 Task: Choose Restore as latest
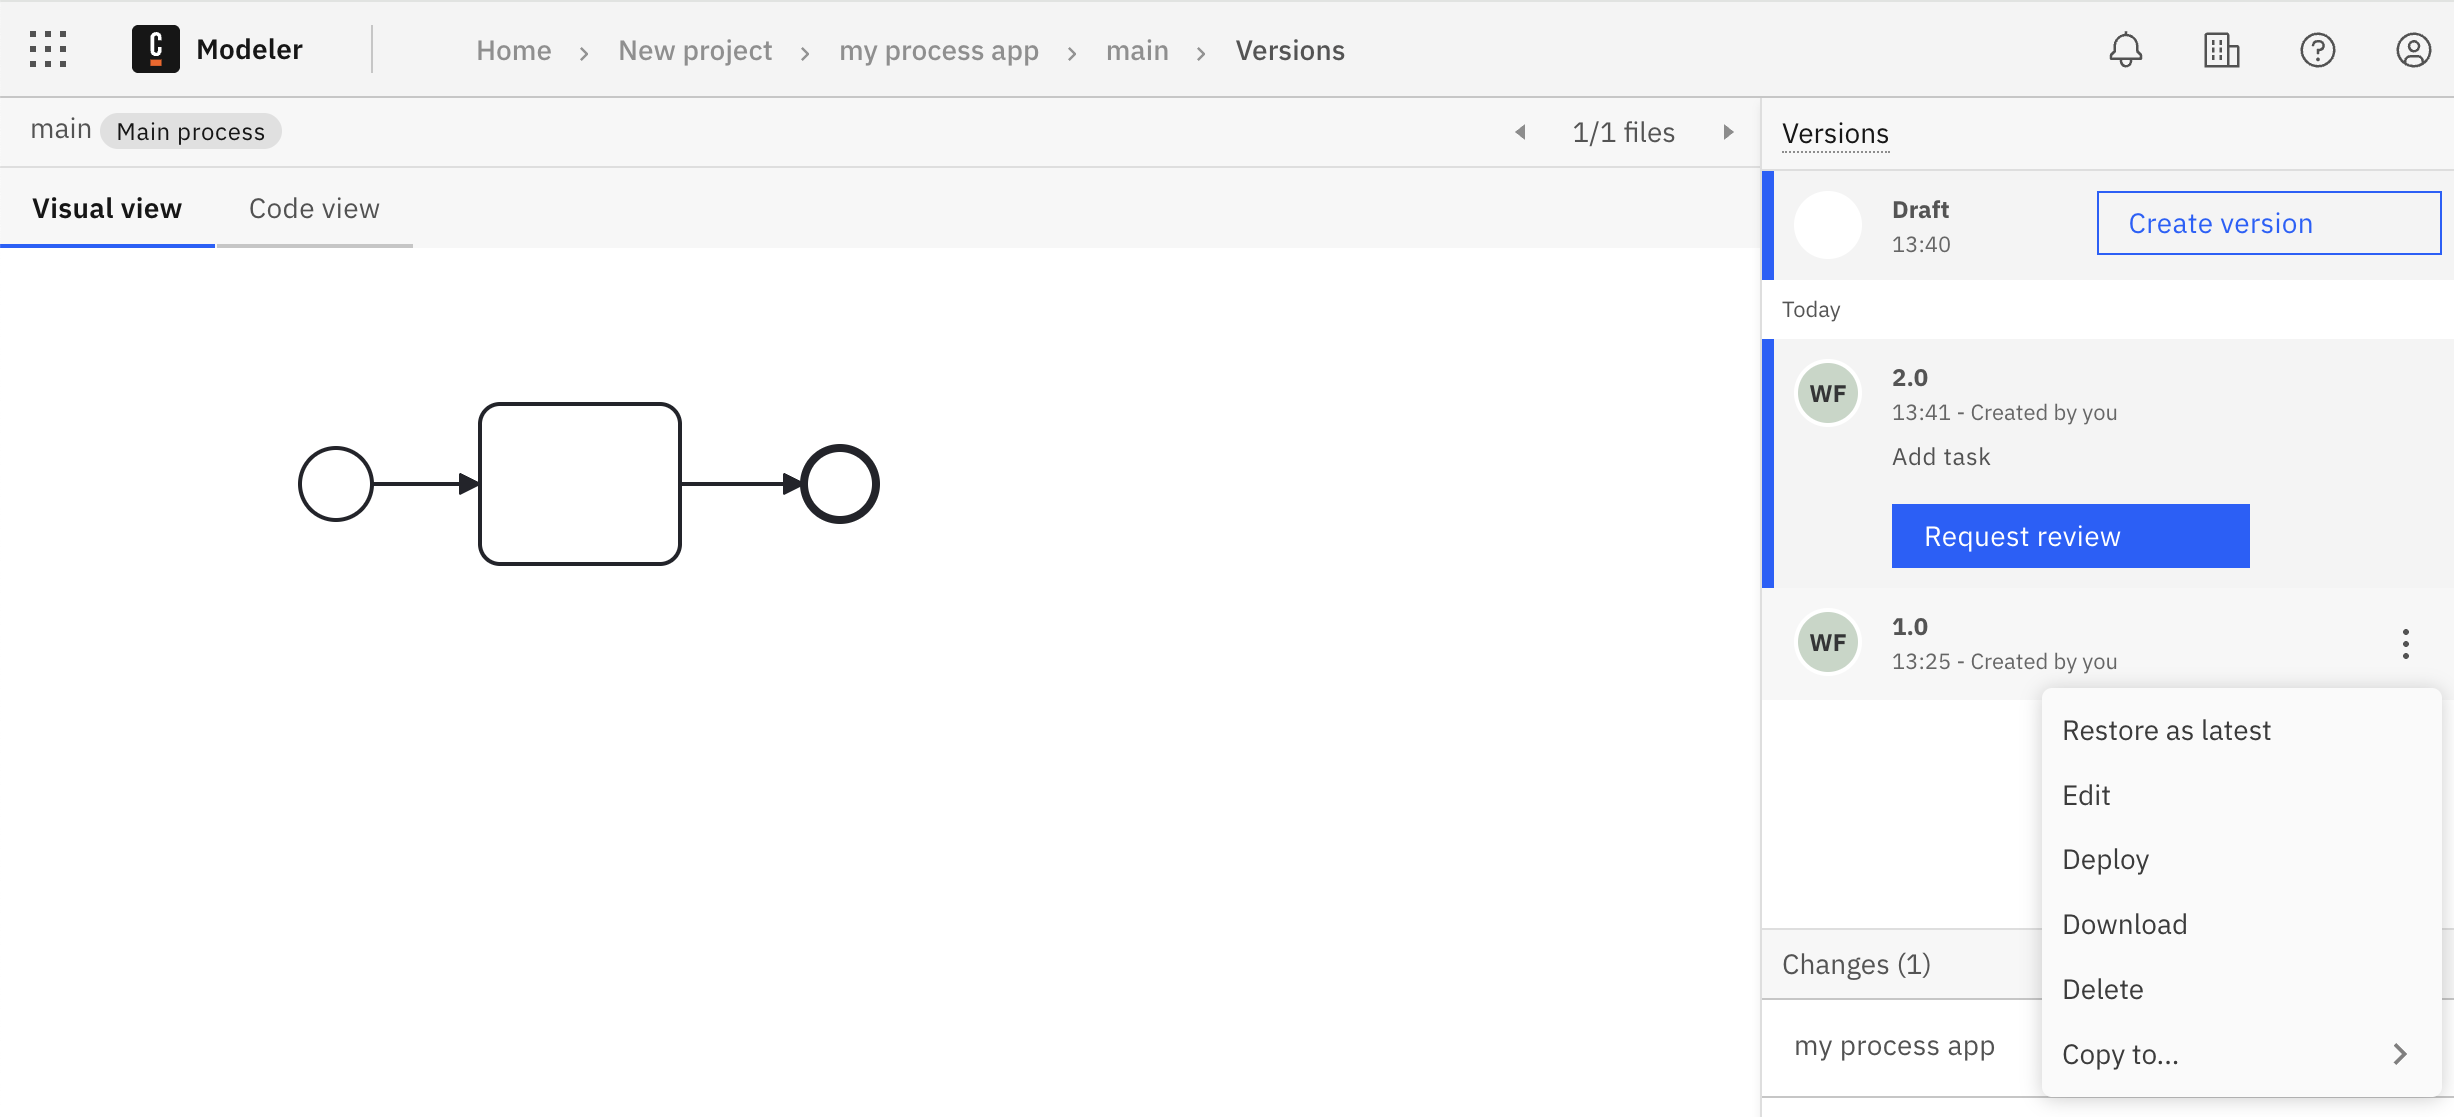pos(2166,730)
